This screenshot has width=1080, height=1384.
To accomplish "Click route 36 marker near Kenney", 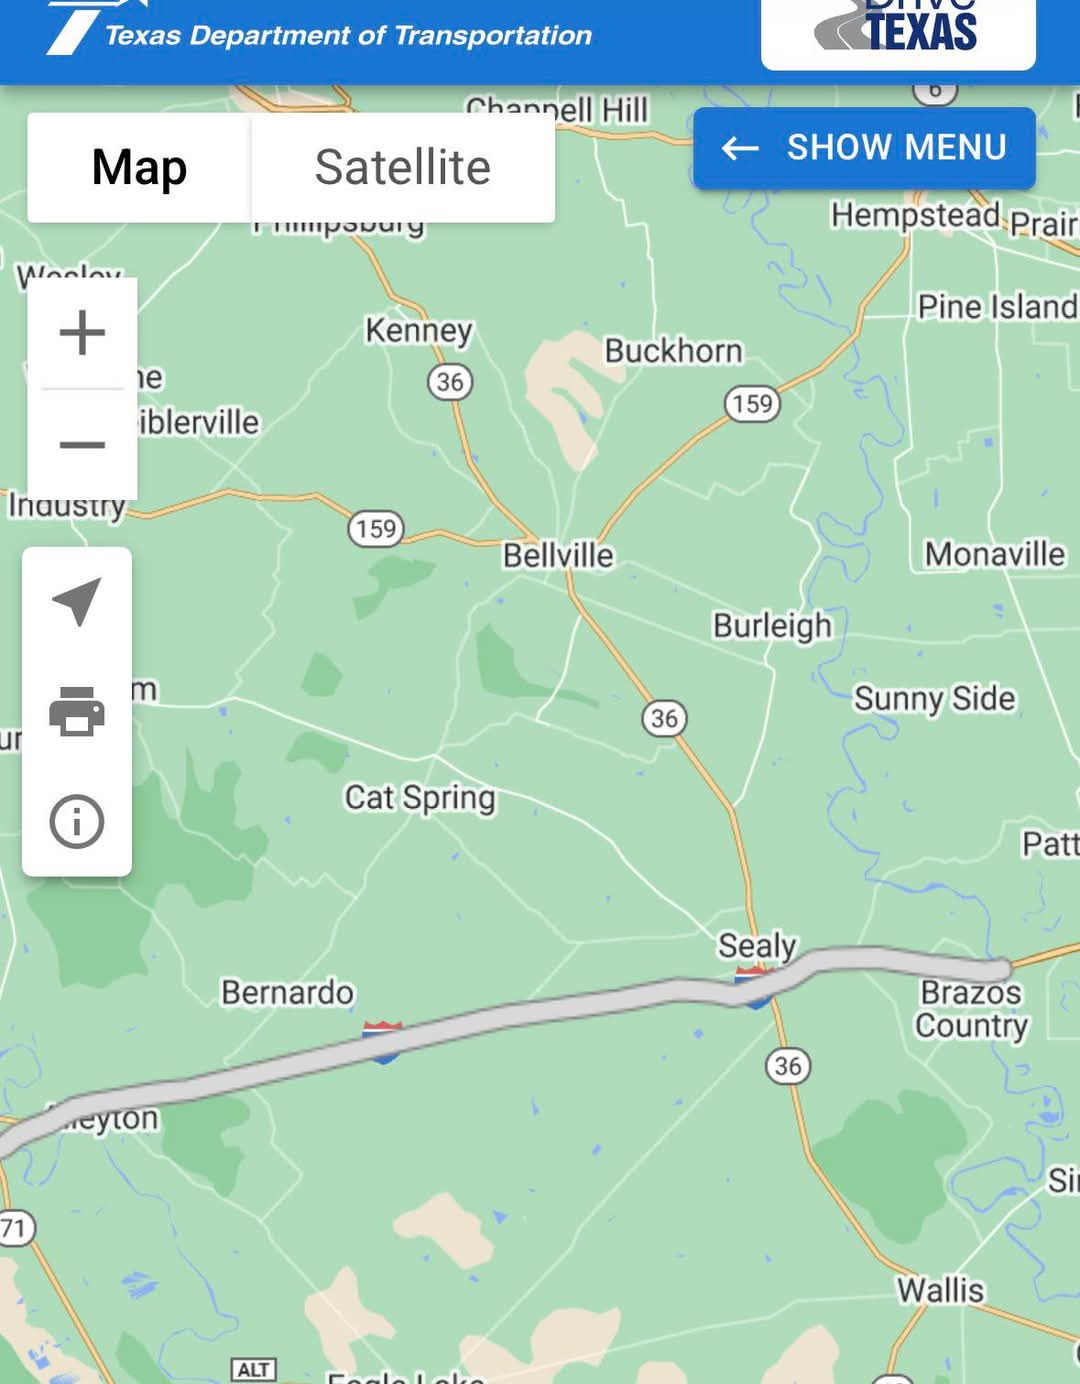I will (x=450, y=382).
